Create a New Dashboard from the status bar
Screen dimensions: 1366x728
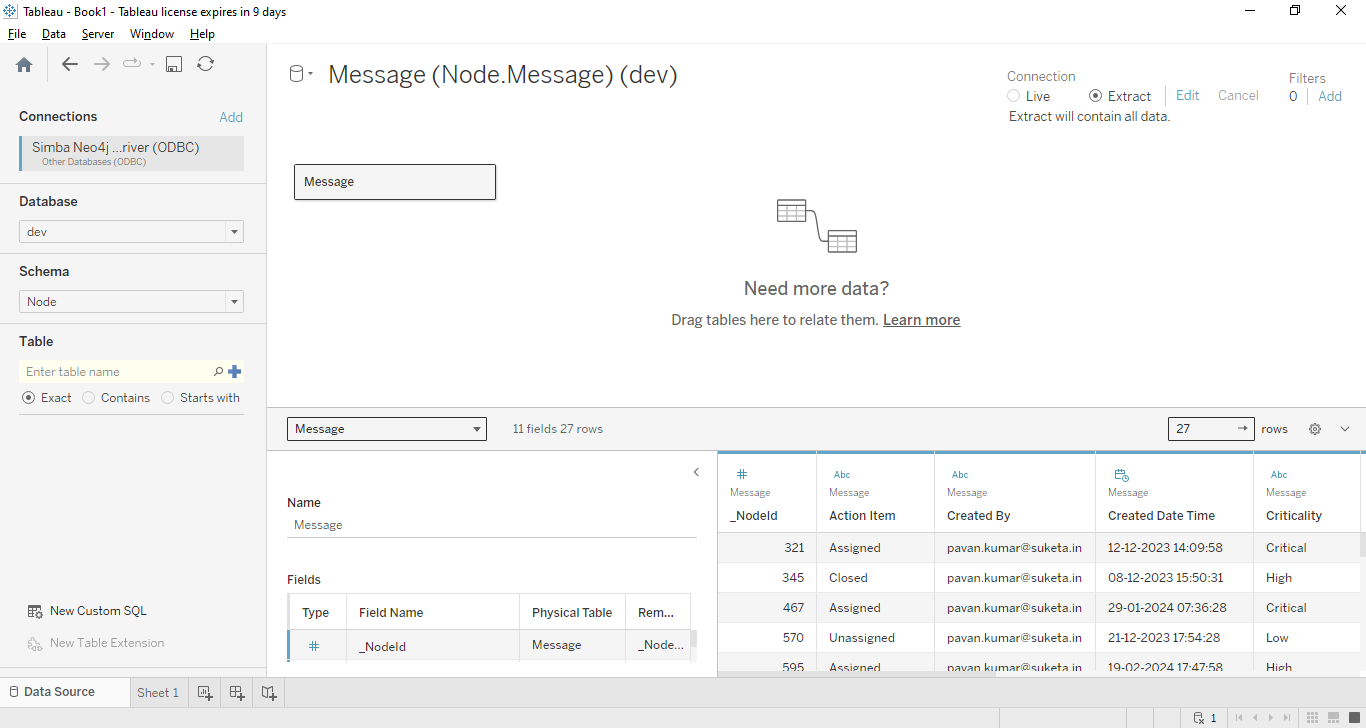[x=236, y=691]
